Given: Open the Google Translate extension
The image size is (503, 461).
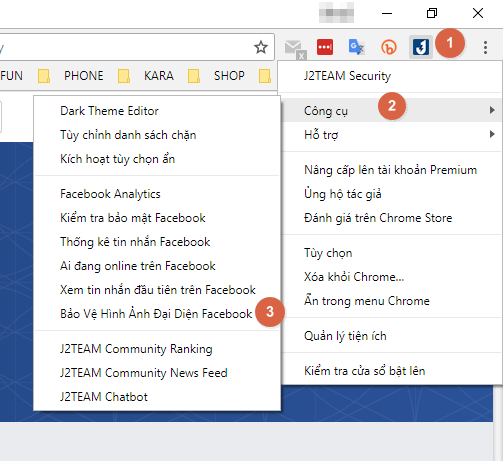Looking at the screenshot, I should 356,47.
